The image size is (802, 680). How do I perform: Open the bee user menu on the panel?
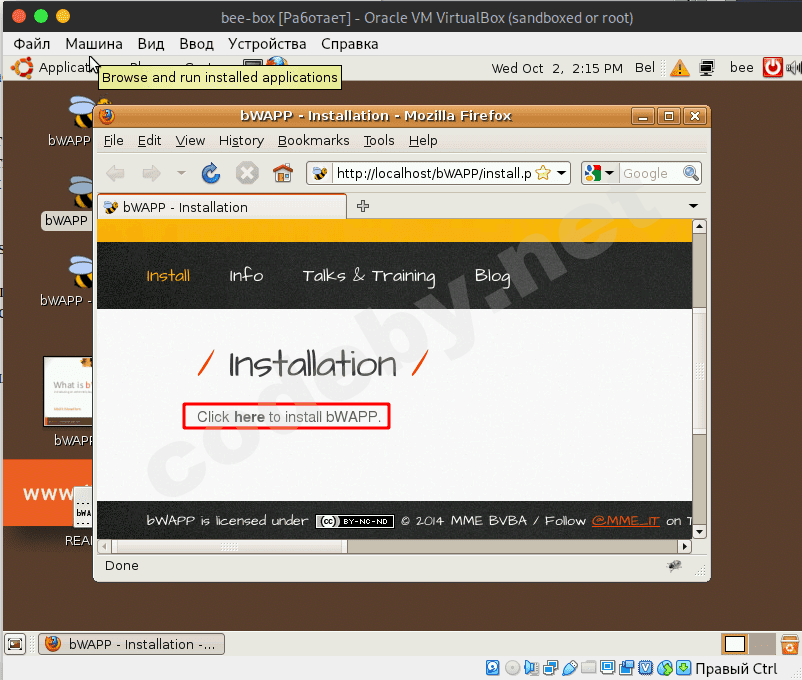coord(741,68)
